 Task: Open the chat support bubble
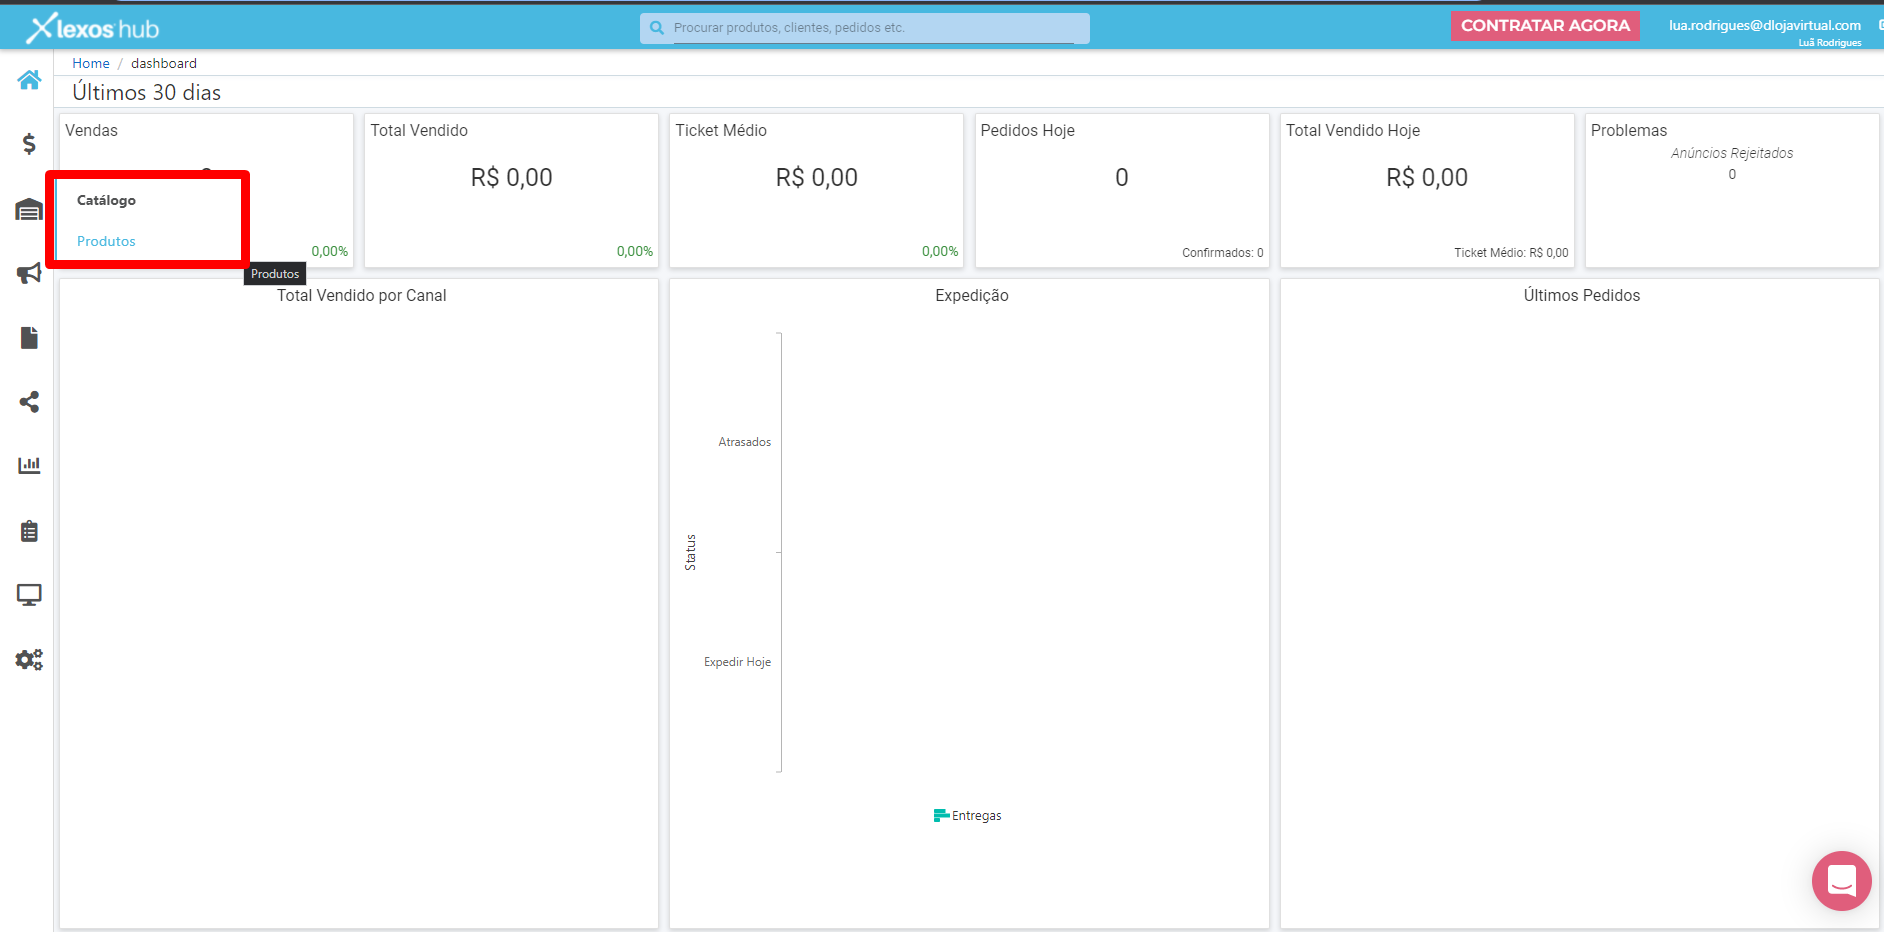click(1841, 881)
